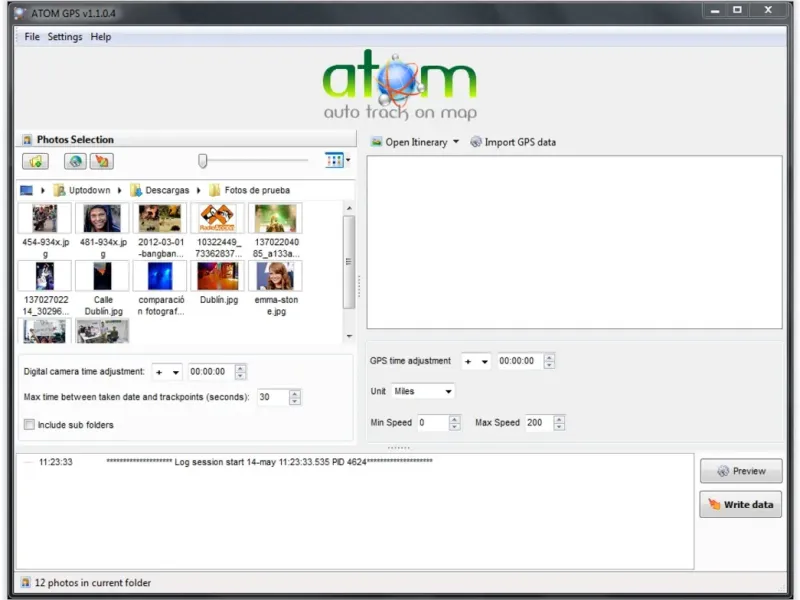This screenshot has width=800, height=600.
Task: Click the Log session start log entry
Action: tap(269, 462)
